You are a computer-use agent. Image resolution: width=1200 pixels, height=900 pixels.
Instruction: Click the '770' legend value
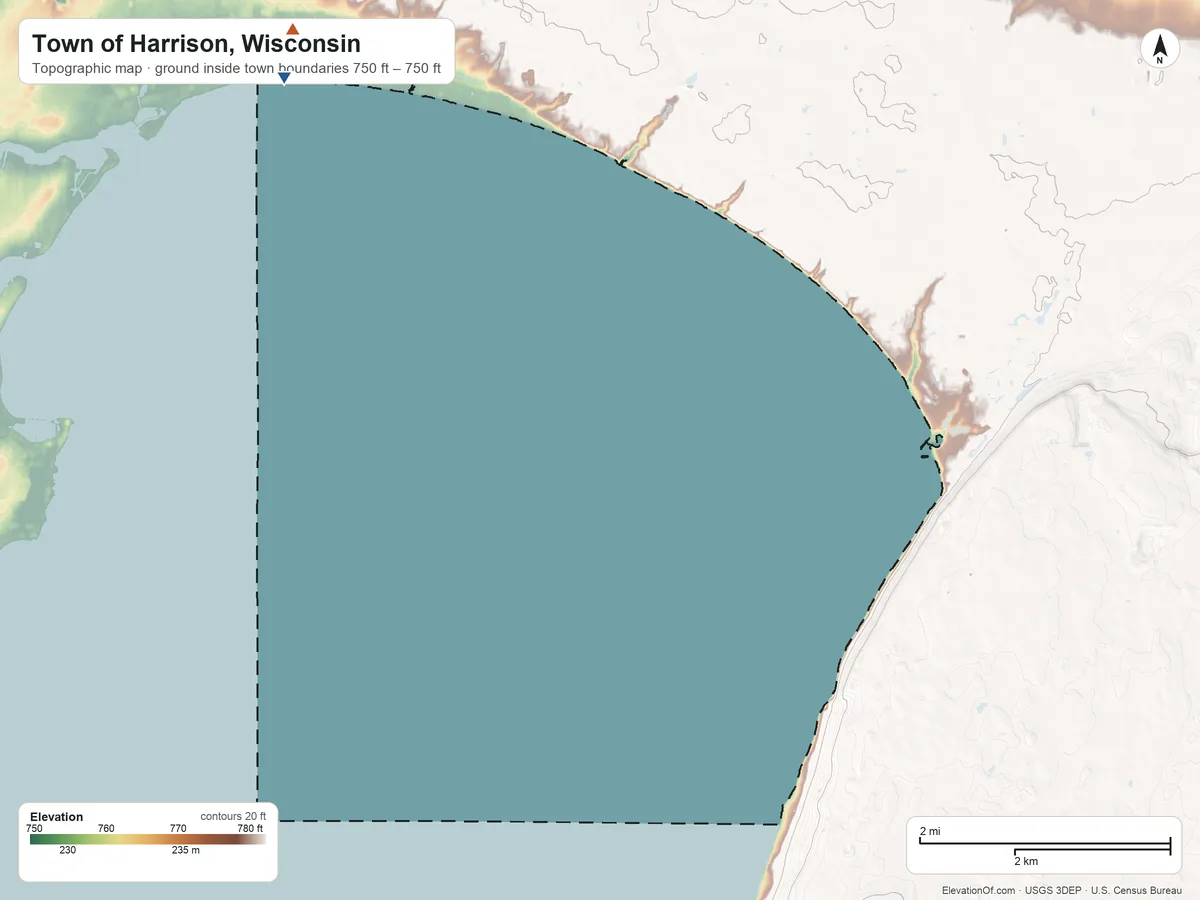[178, 828]
